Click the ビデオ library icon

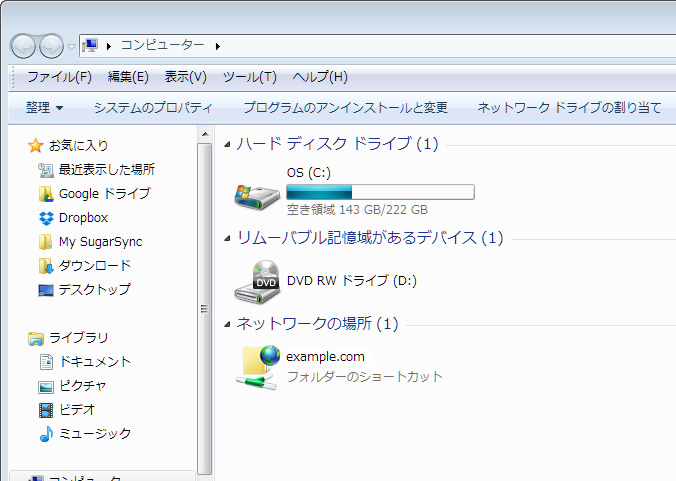point(46,410)
